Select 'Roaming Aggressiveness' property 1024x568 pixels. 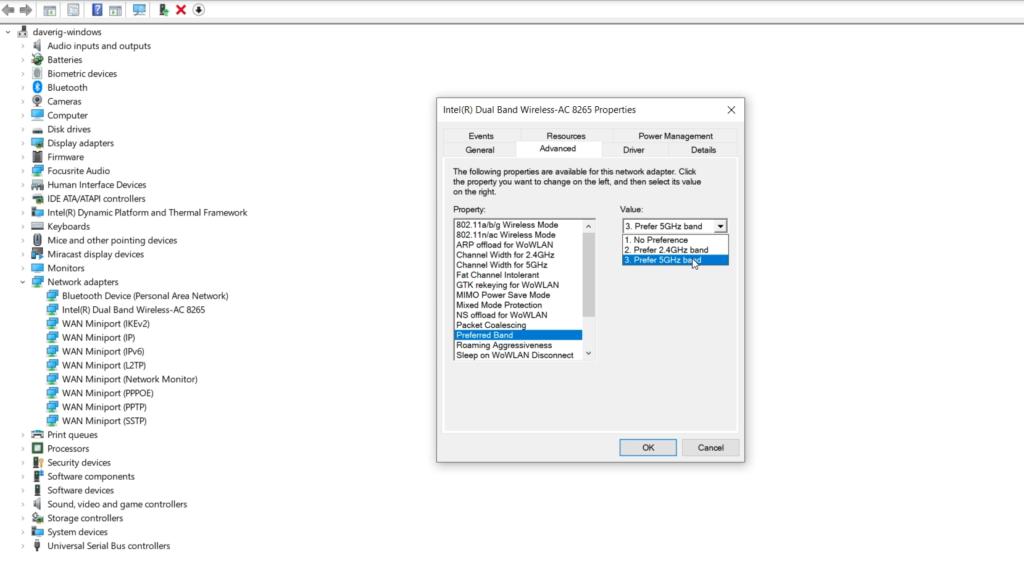coord(518,345)
